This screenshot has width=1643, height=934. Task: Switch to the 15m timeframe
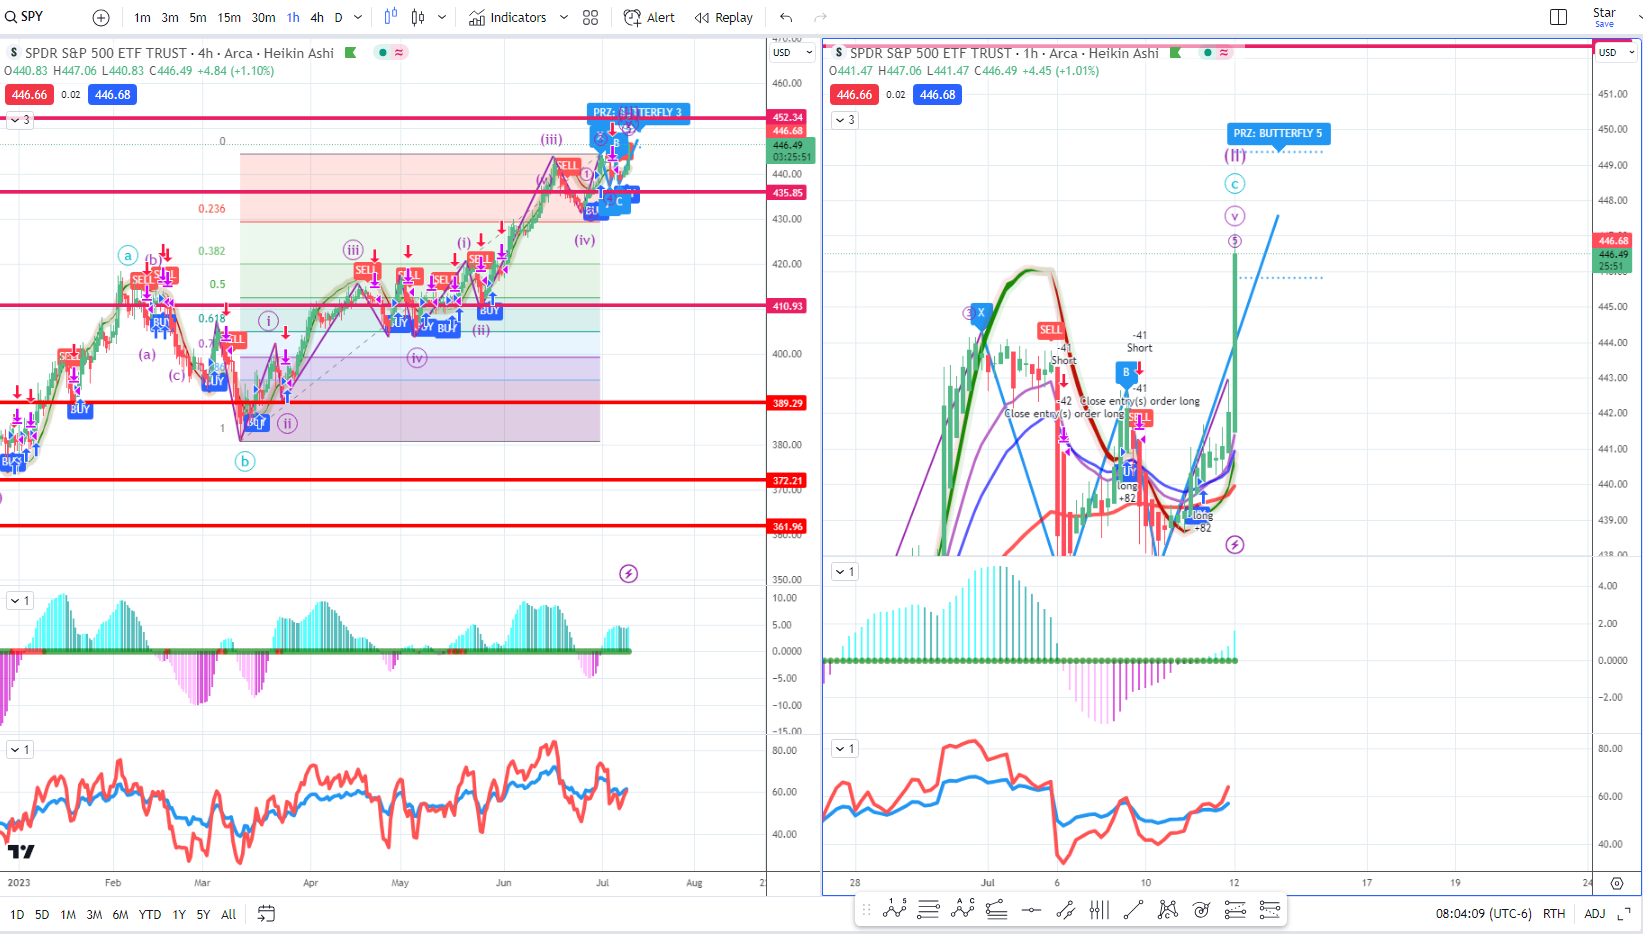coord(229,18)
